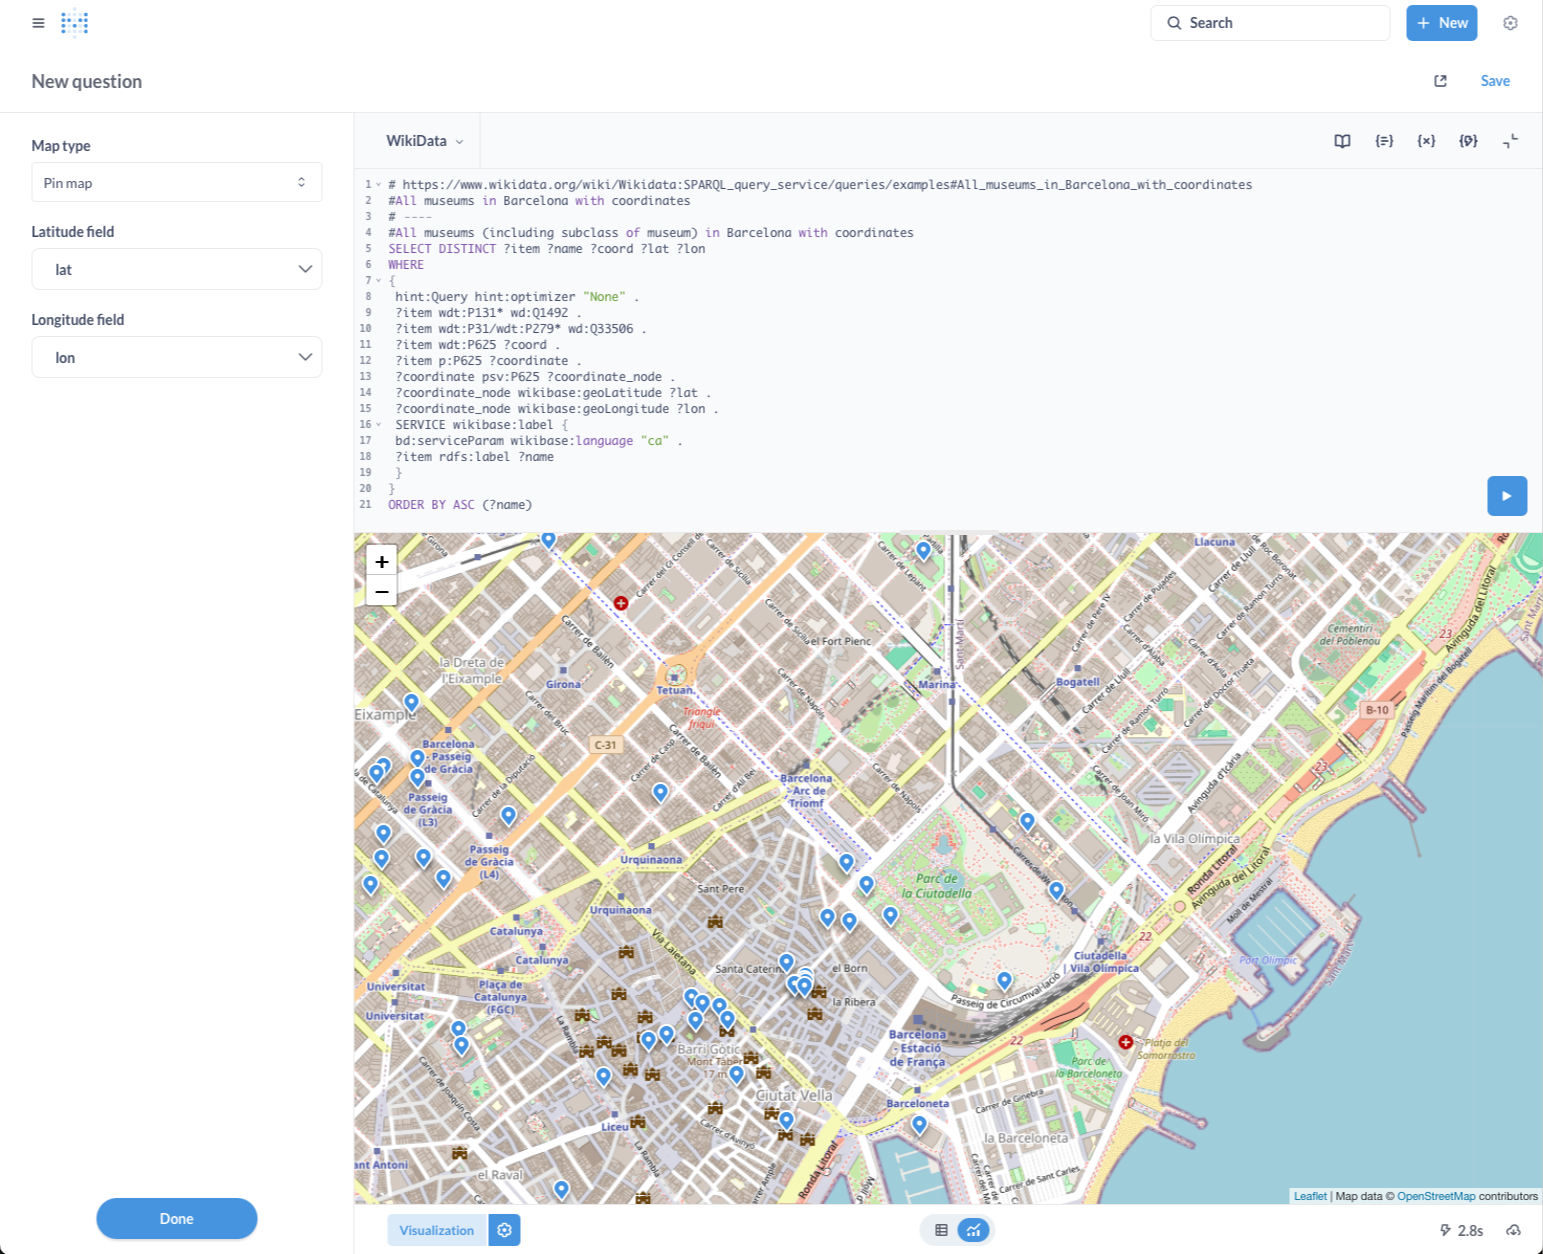Open the variables {x} sidebar
The image size is (1543, 1254).
(x=1426, y=141)
